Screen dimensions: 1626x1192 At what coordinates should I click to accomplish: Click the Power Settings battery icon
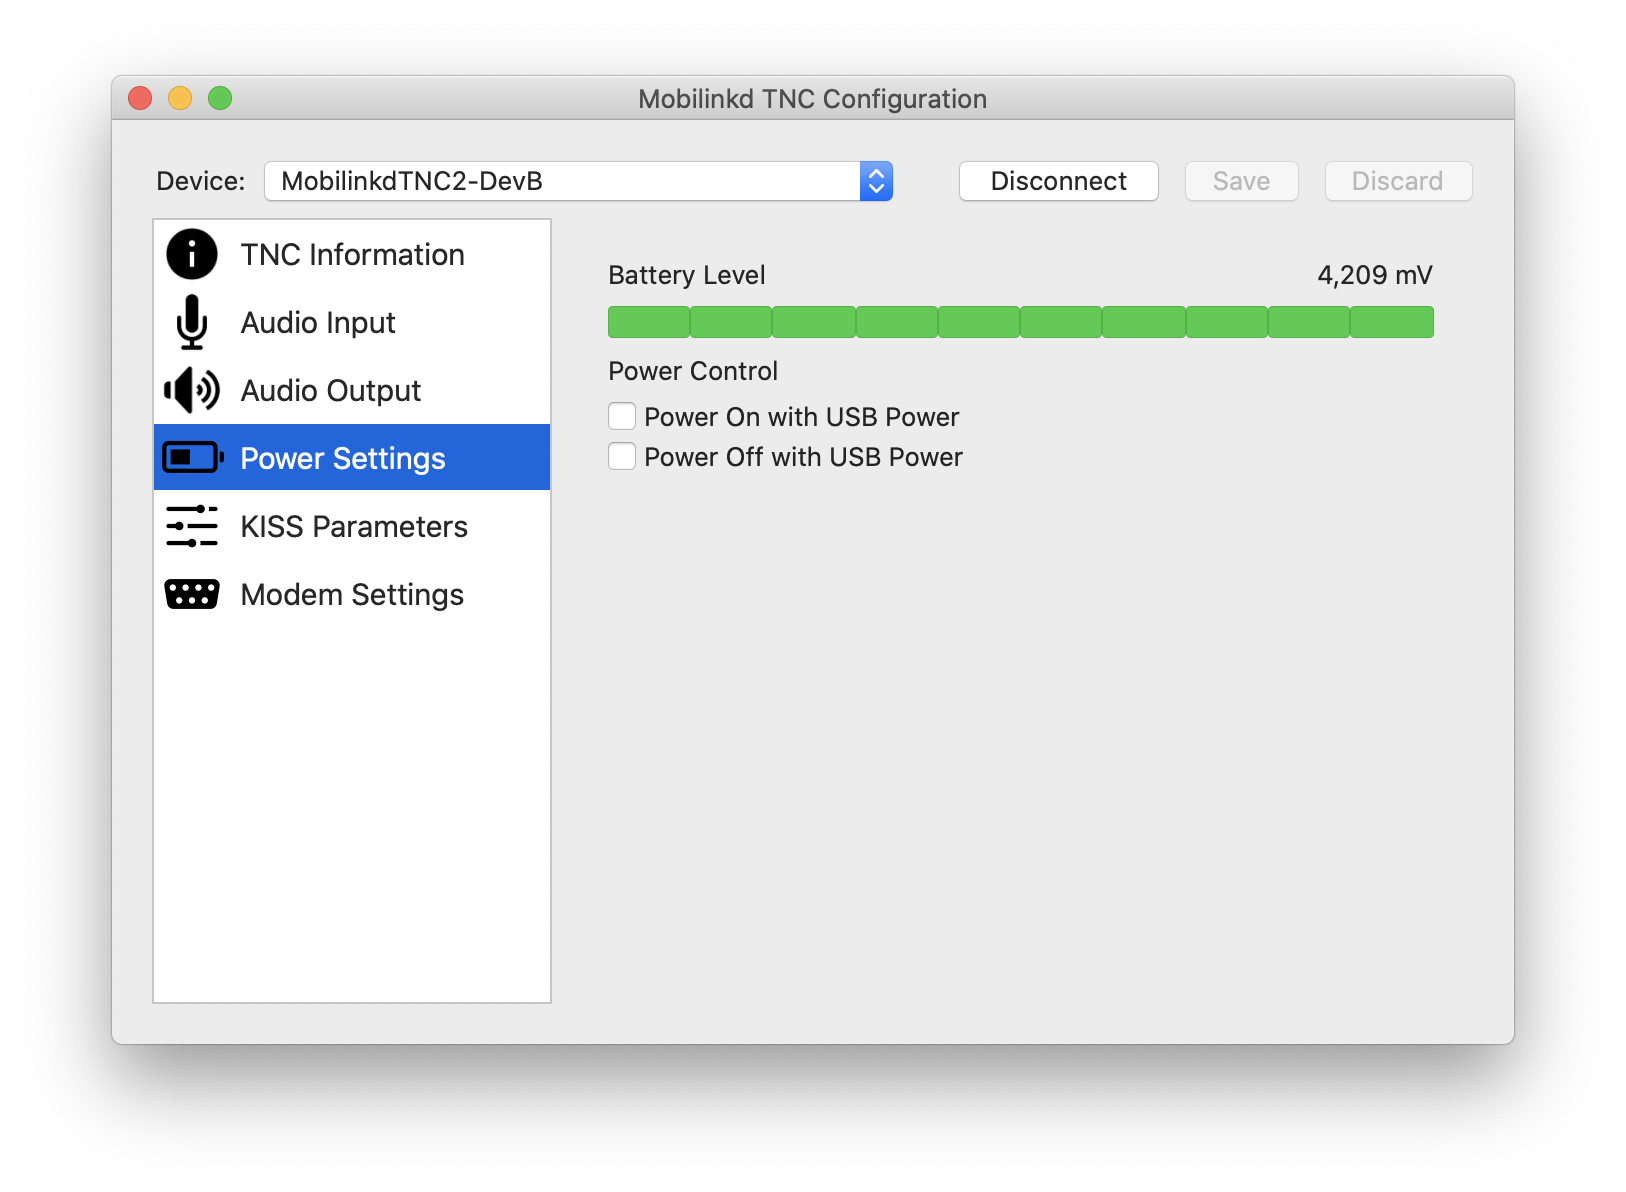point(193,458)
